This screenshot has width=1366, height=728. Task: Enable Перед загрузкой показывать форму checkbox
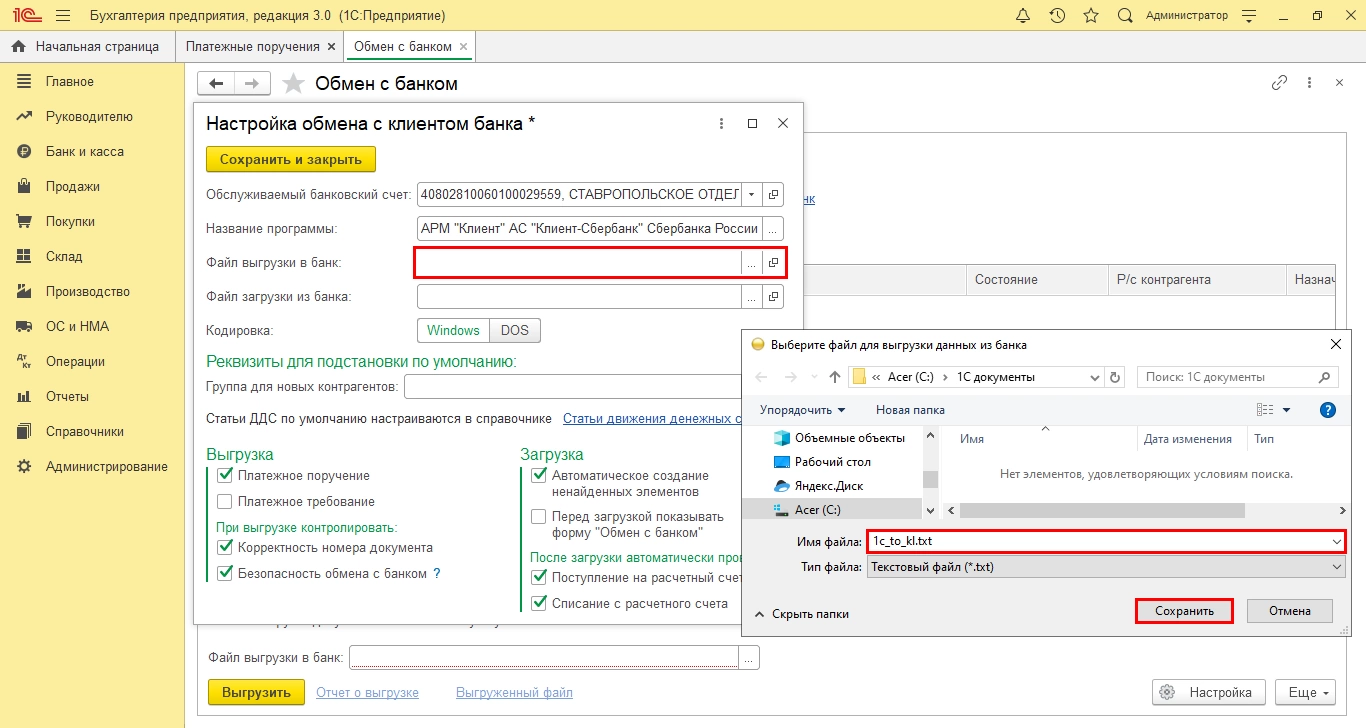pyautogui.click(x=539, y=517)
